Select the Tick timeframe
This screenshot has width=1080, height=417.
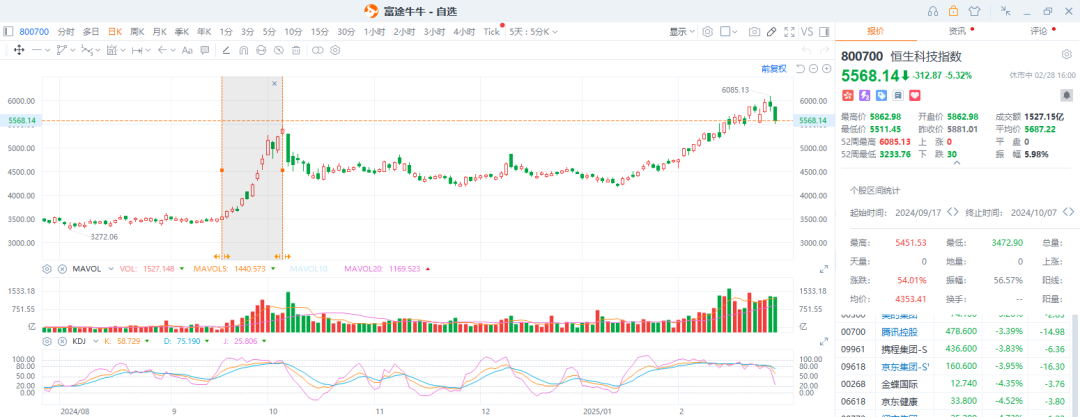click(491, 32)
